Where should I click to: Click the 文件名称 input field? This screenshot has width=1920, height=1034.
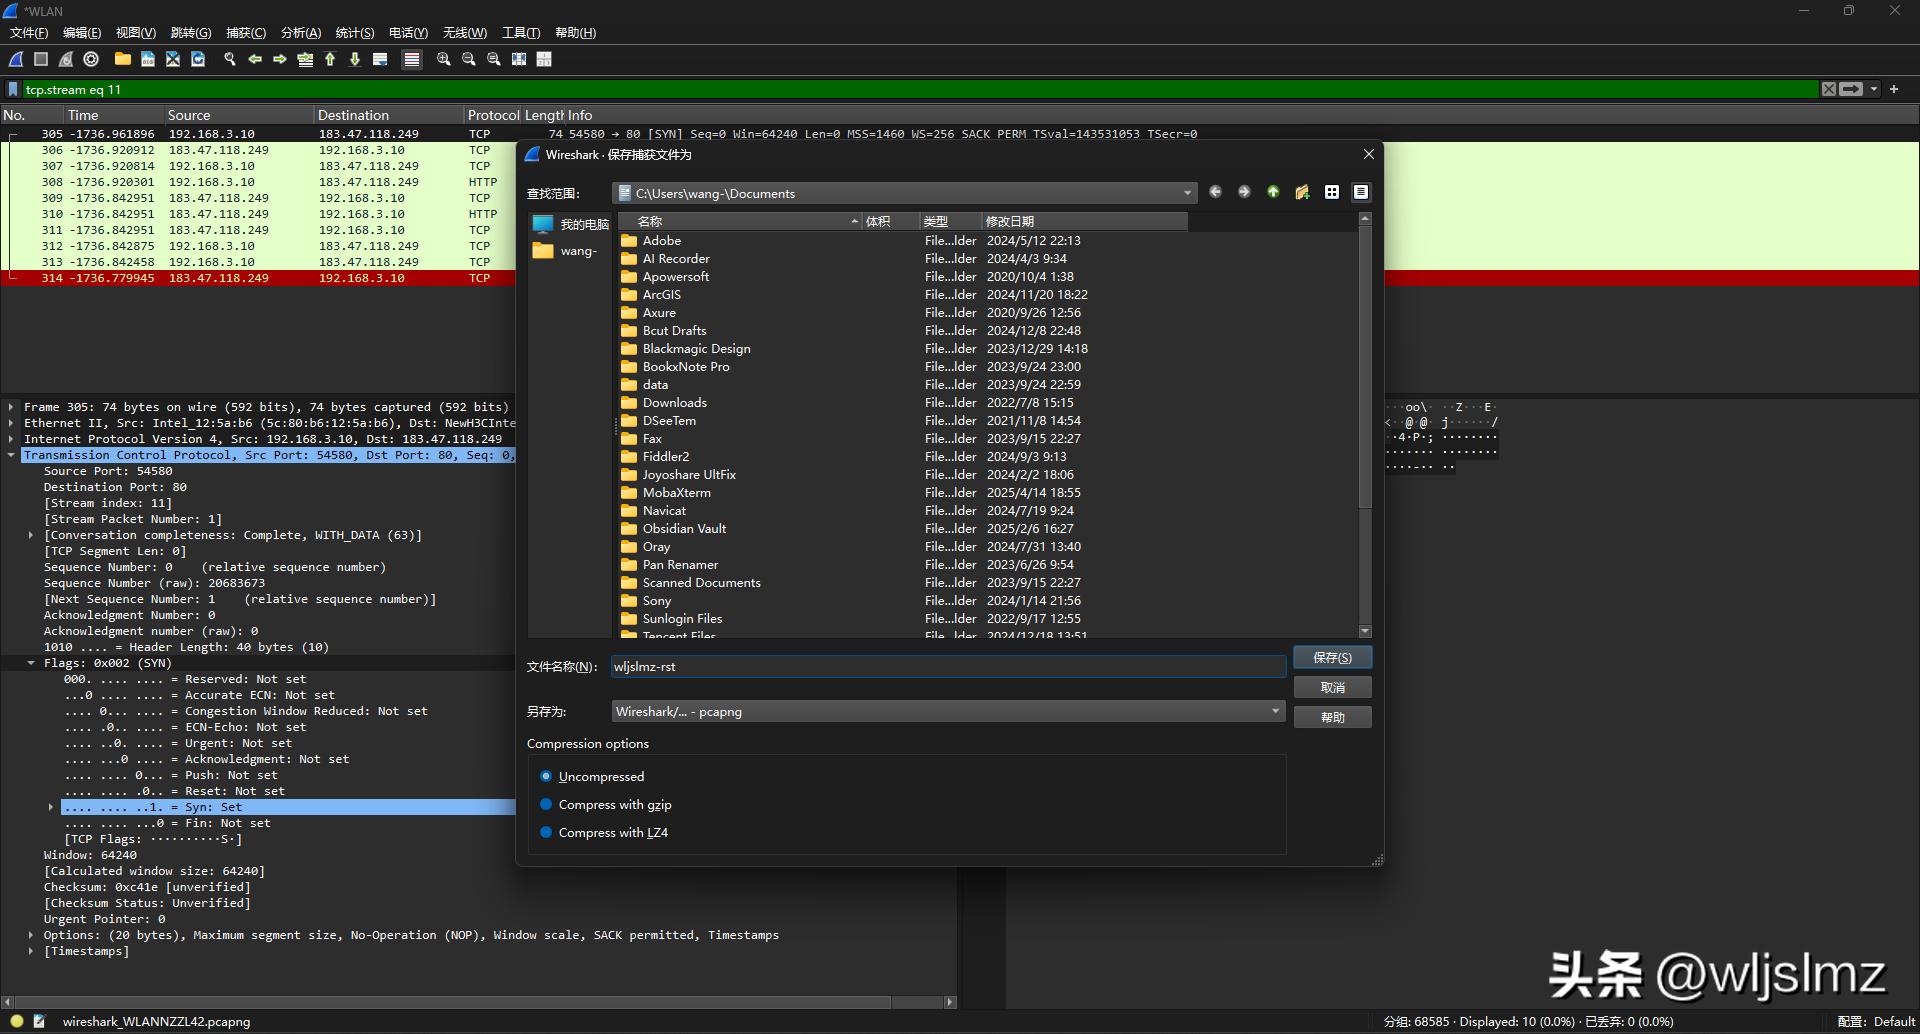947,666
